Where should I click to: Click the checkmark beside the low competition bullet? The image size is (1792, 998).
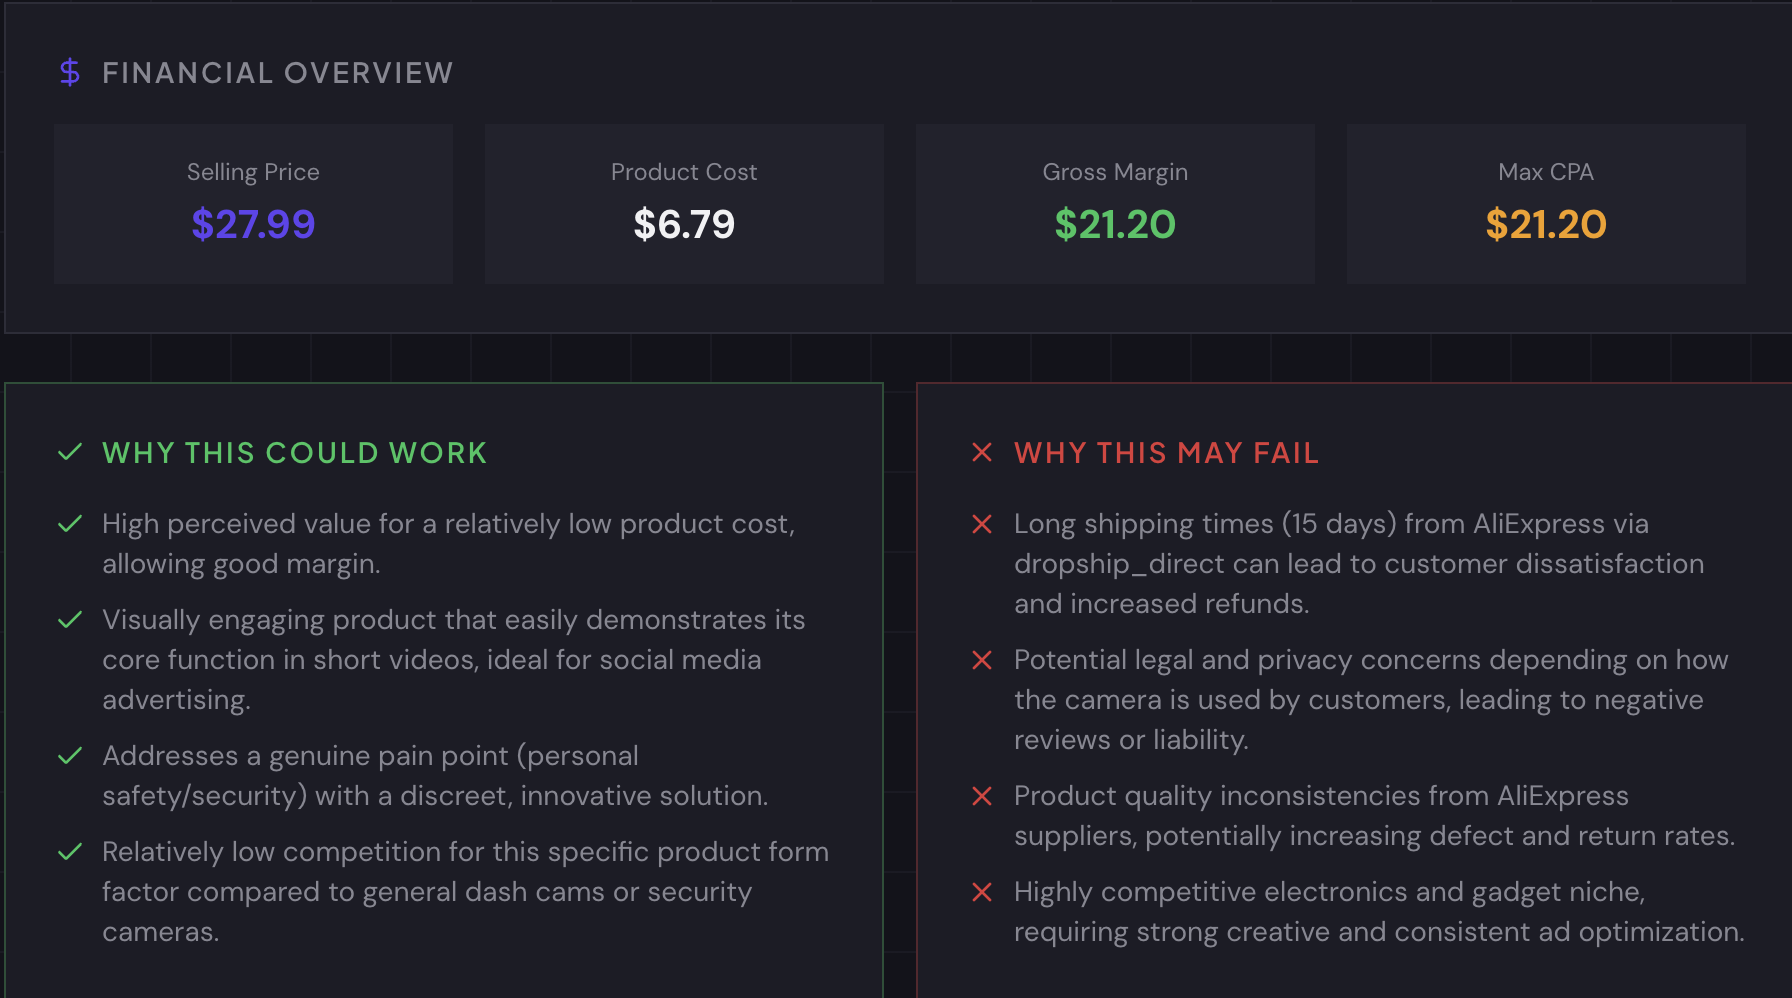point(69,851)
